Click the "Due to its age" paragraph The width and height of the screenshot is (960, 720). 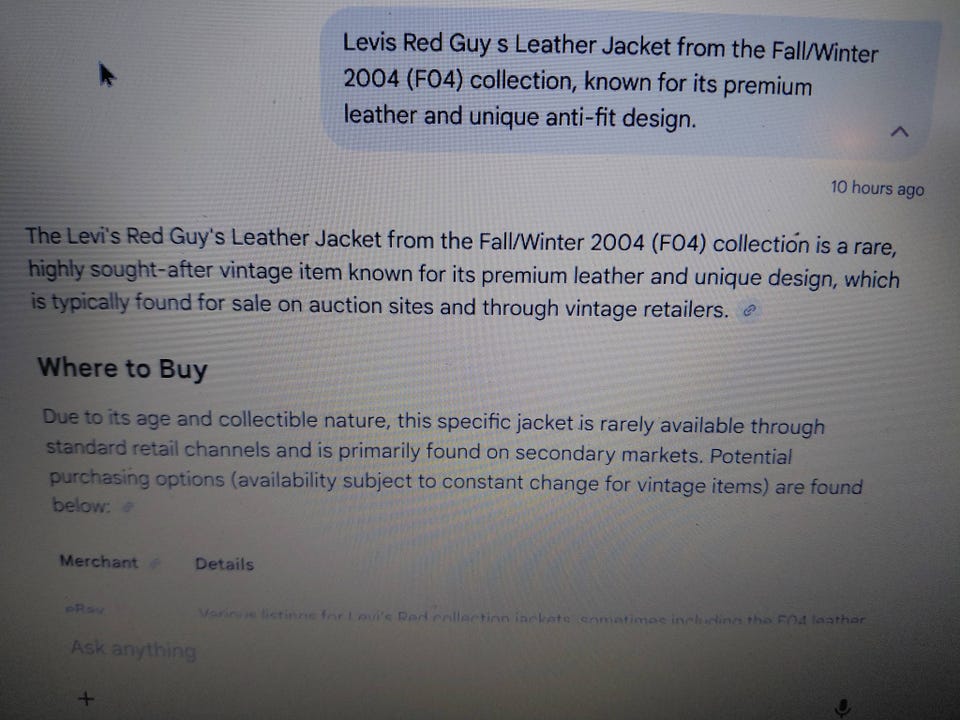(454, 462)
